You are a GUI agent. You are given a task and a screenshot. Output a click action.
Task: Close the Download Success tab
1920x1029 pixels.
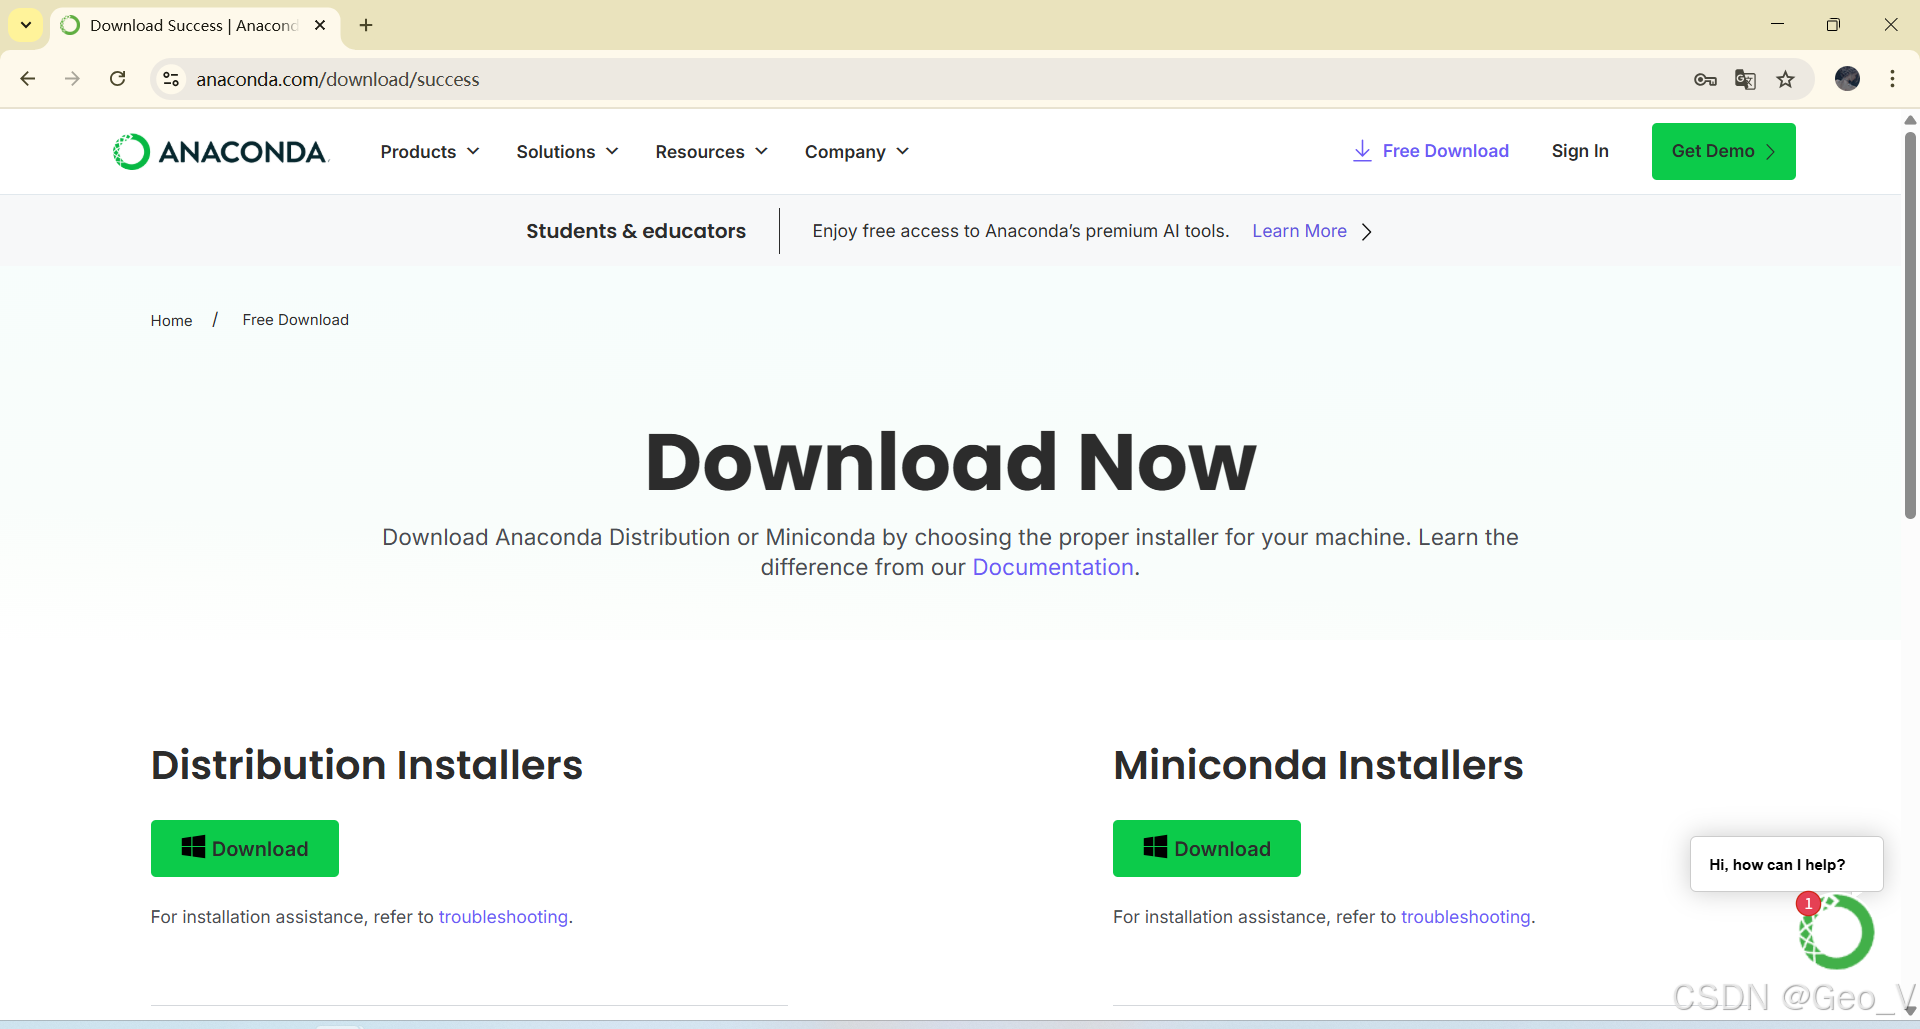320,25
